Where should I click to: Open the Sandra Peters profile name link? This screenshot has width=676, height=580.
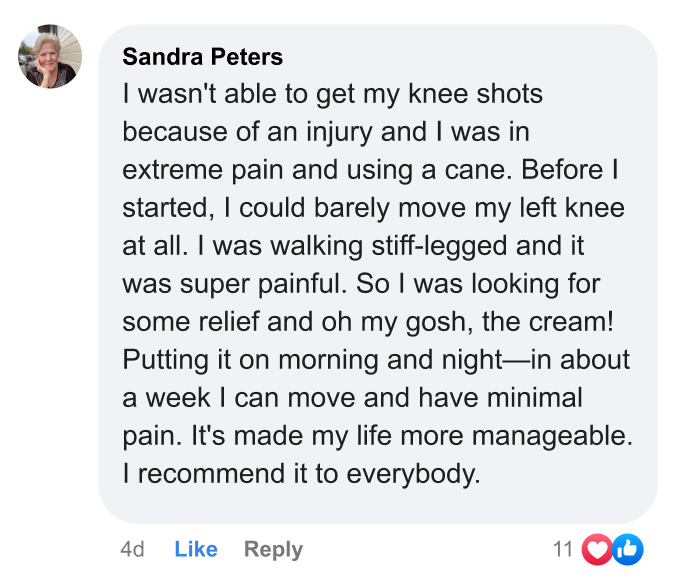coord(202,56)
